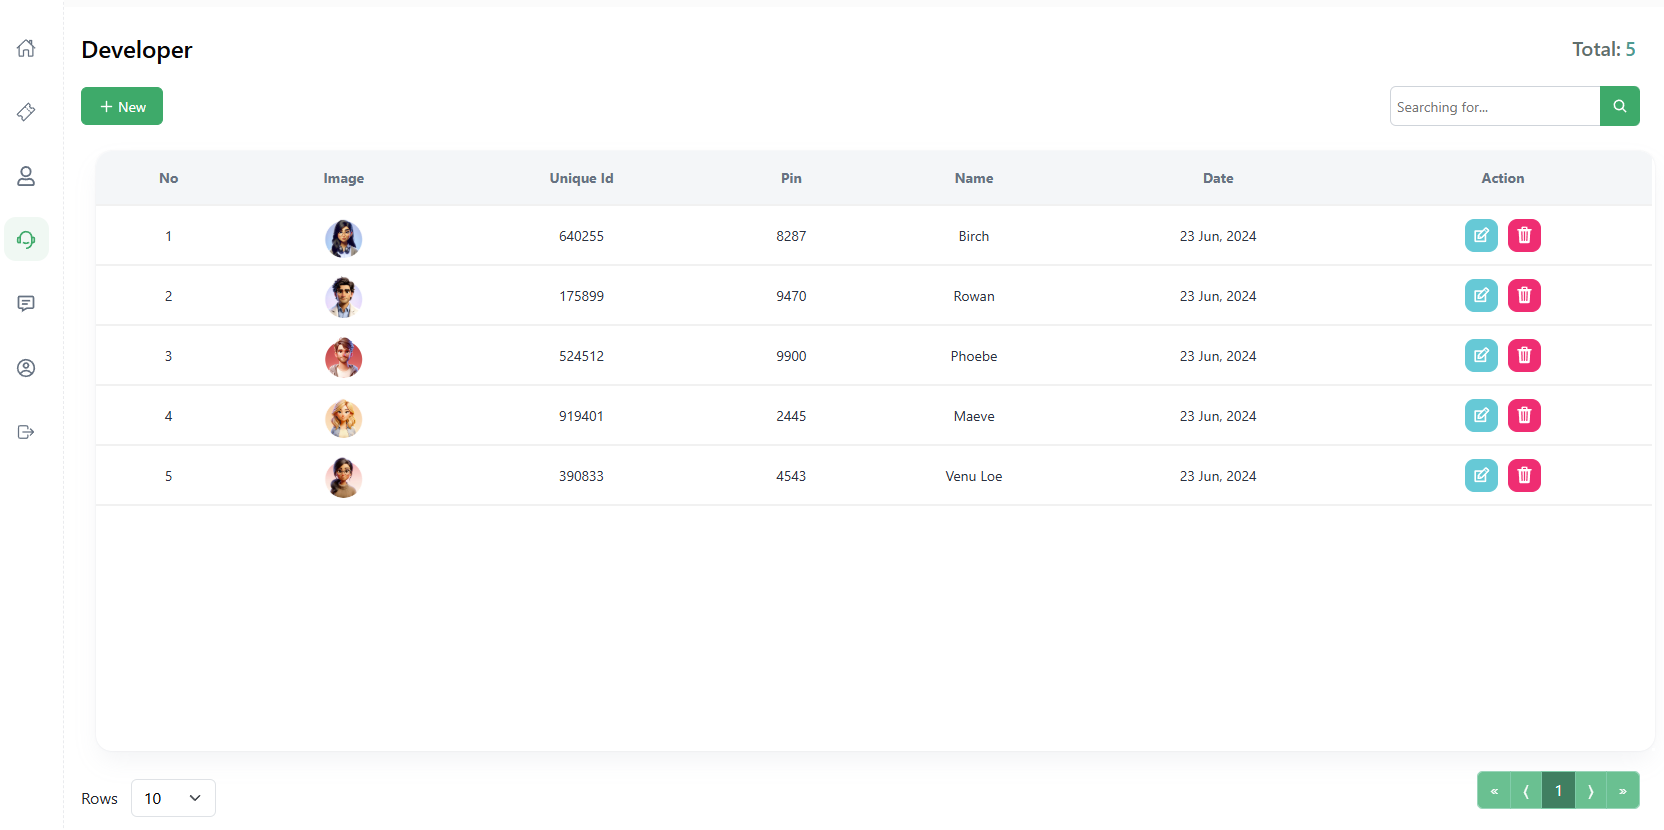This screenshot has width=1664, height=830.
Task: Open the home icon in sidebar
Action: pos(26,48)
